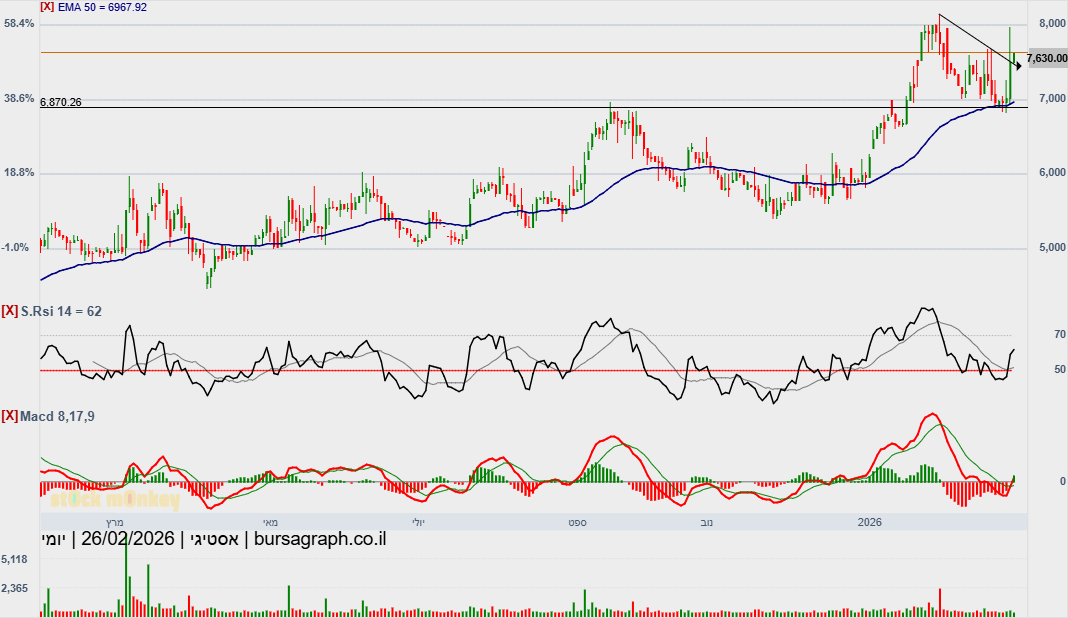Viewport: 1068px width, 618px height.
Task: Click the 5,118 volume axis label
Action: coord(15,559)
